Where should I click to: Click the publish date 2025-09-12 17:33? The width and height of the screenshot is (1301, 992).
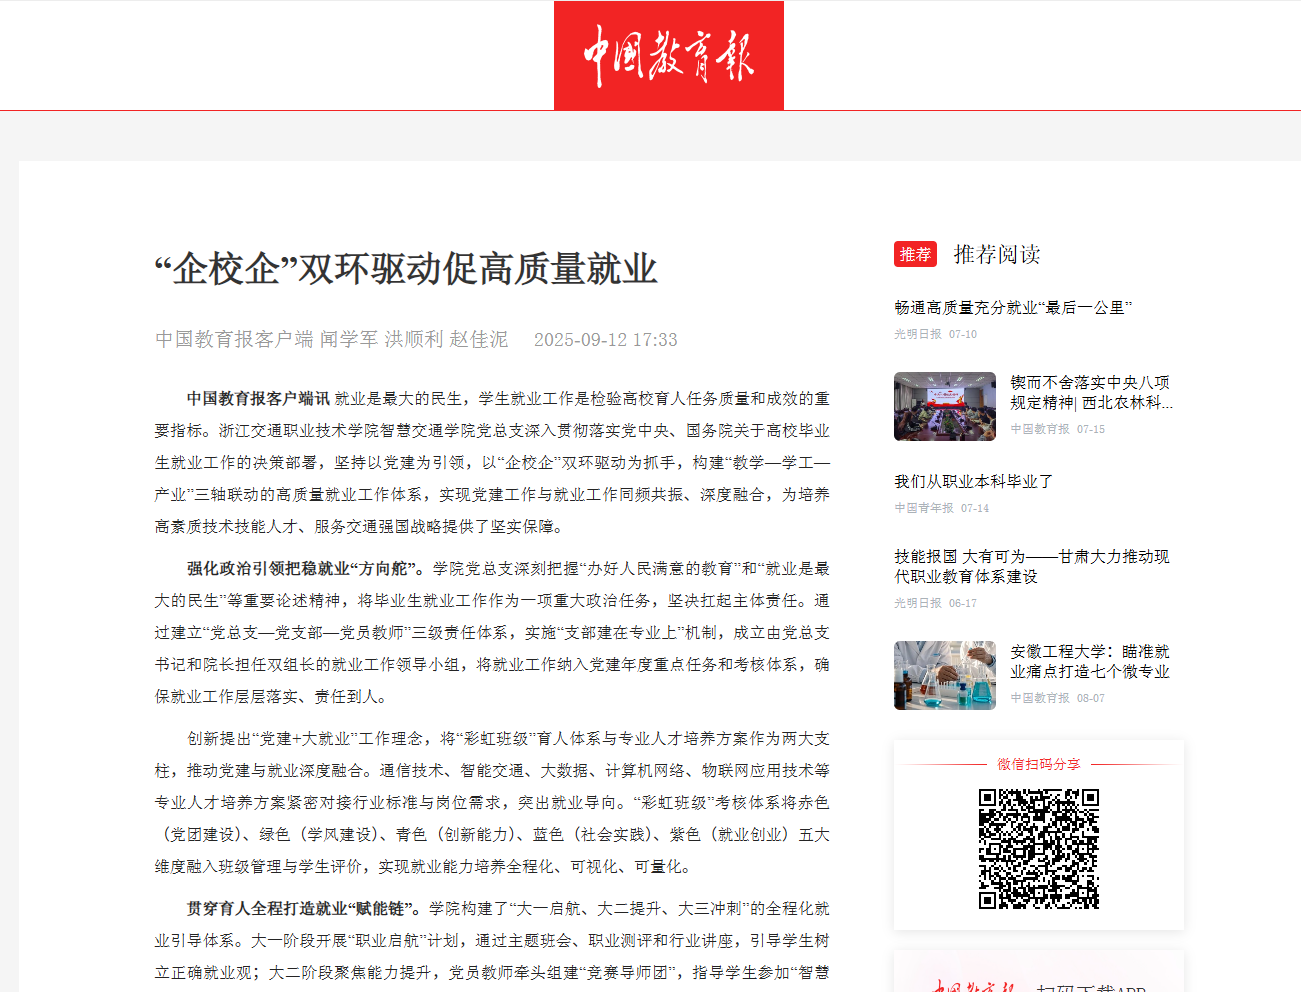(605, 340)
